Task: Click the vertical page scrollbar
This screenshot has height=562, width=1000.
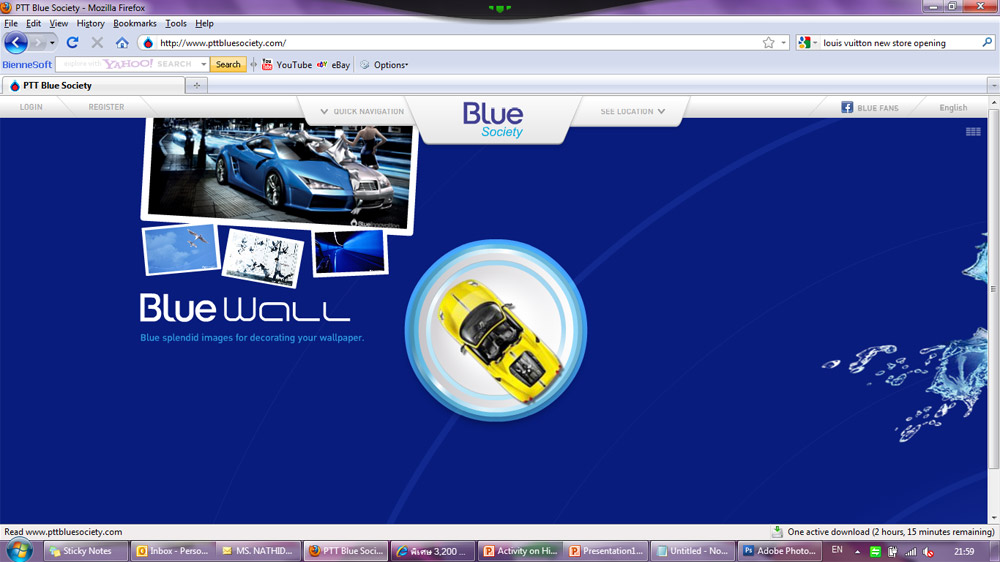Action: (994, 288)
